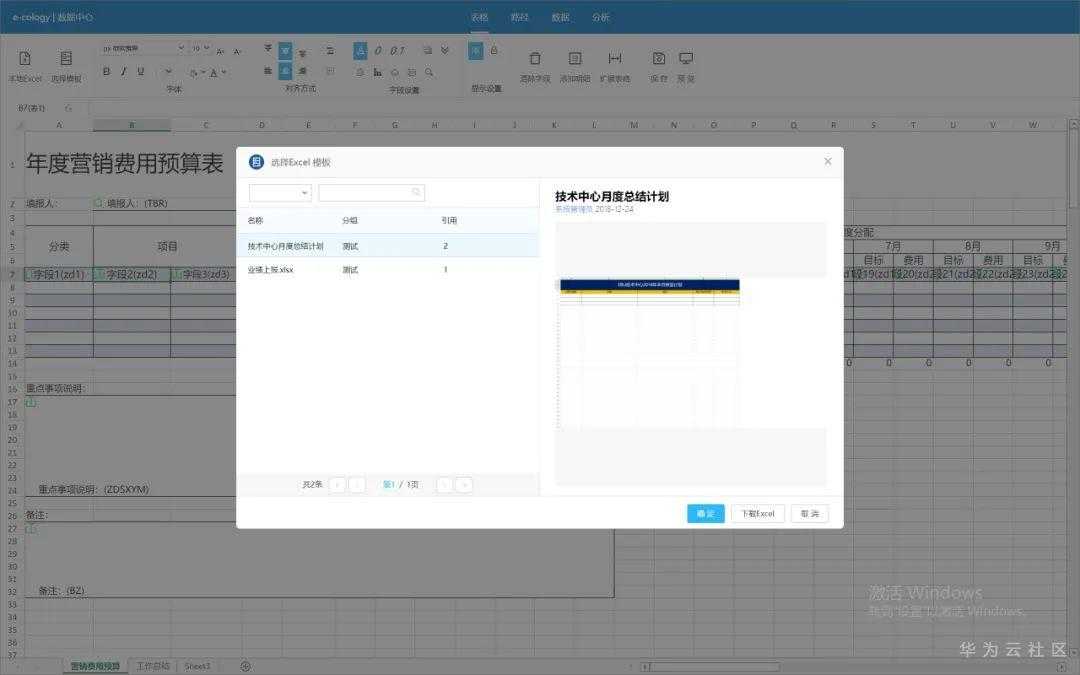Image resolution: width=1080 pixels, height=675 pixels.
Task: Click the 添加明细 icon
Action: pos(575,59)
